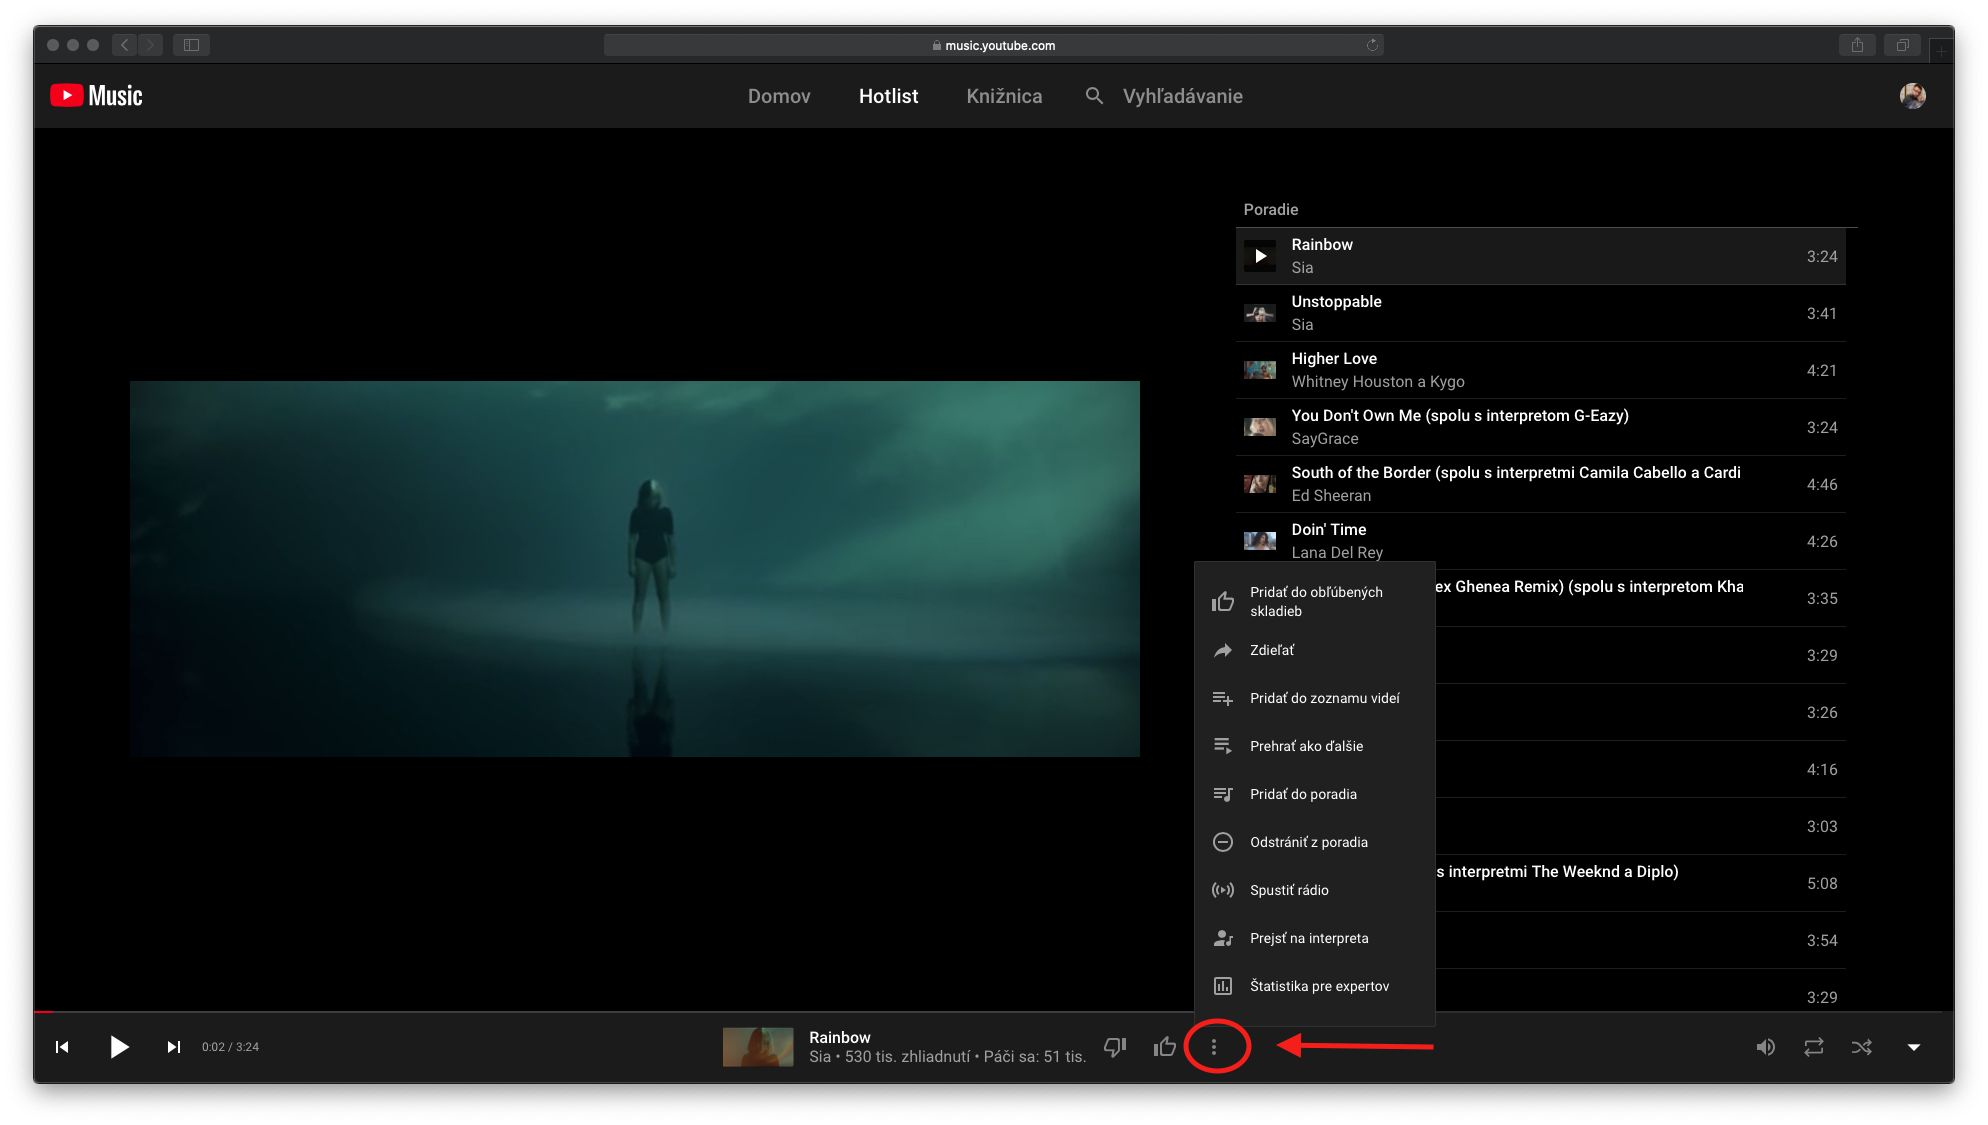Screen dimensions: 1988x1125
Task: Click Sia artist link in player bar
Action: click(820, 1057)
